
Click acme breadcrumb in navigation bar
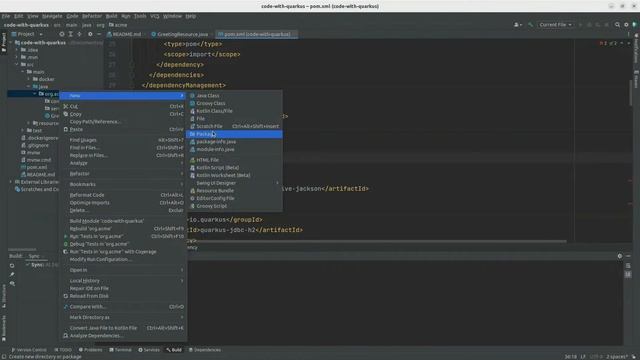coord(118,25)
